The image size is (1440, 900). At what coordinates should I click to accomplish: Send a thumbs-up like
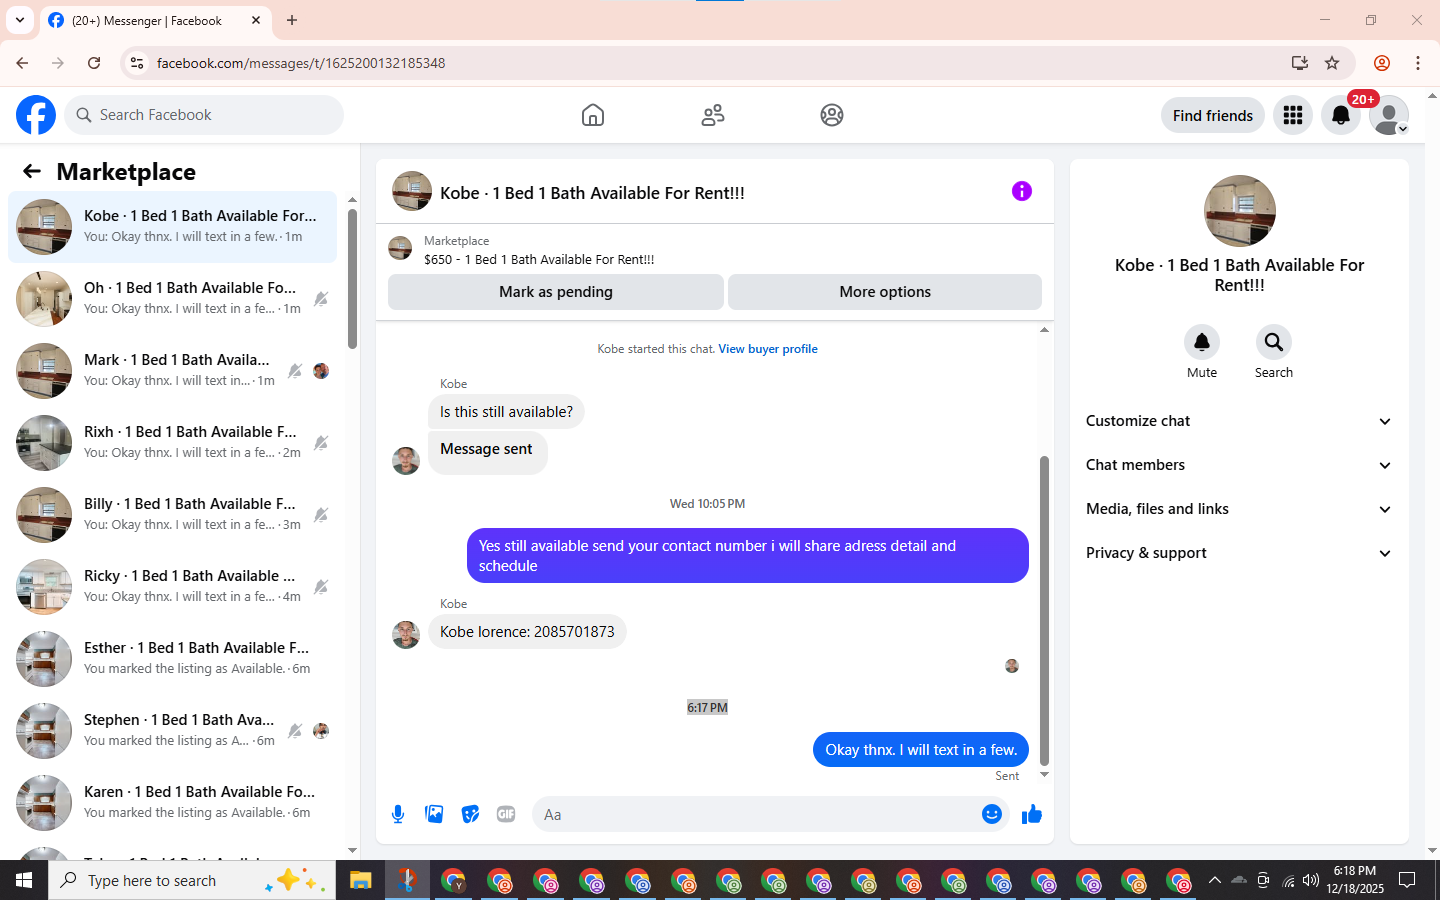point(1032,814)
